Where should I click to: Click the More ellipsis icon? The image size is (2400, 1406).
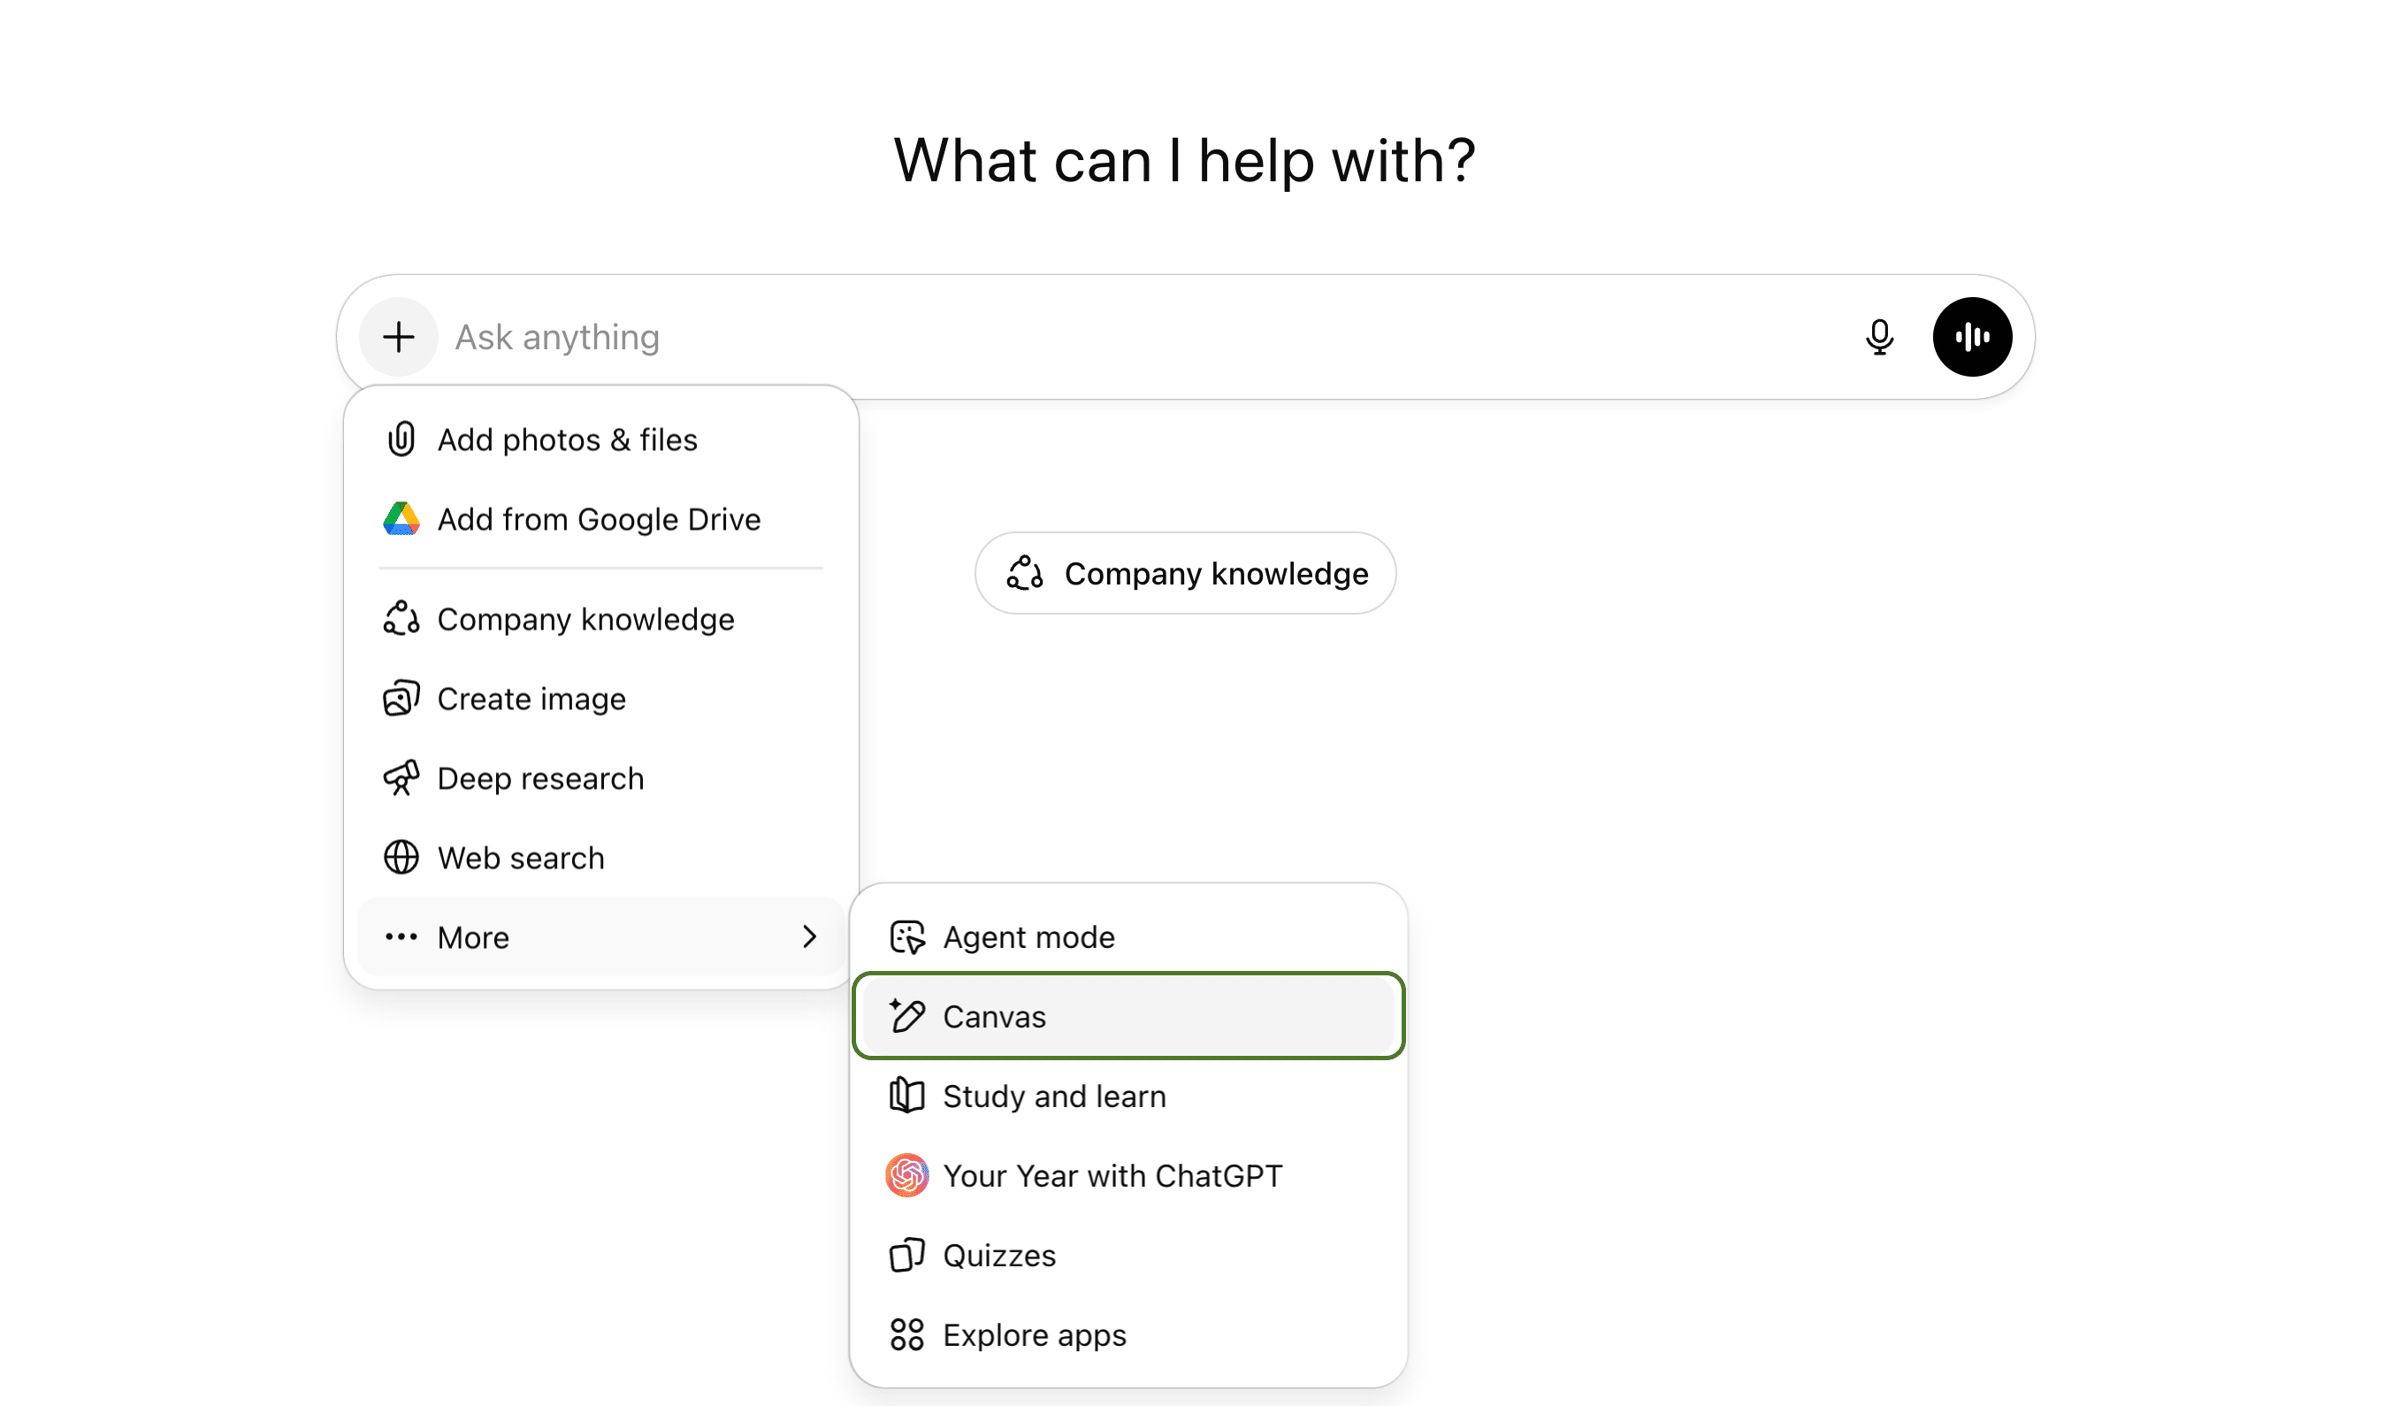(401, 937)
